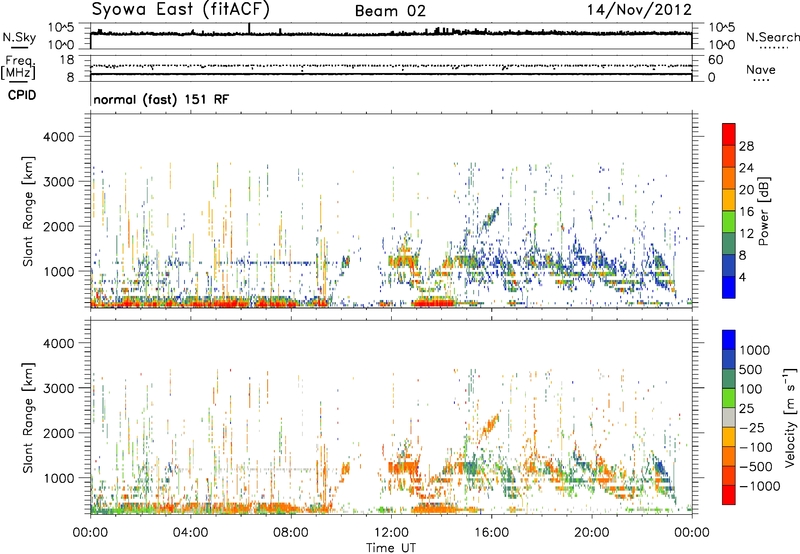Click the '12' Power color bar value
This screenshot has width=800, height=554.
pos(746,234)
